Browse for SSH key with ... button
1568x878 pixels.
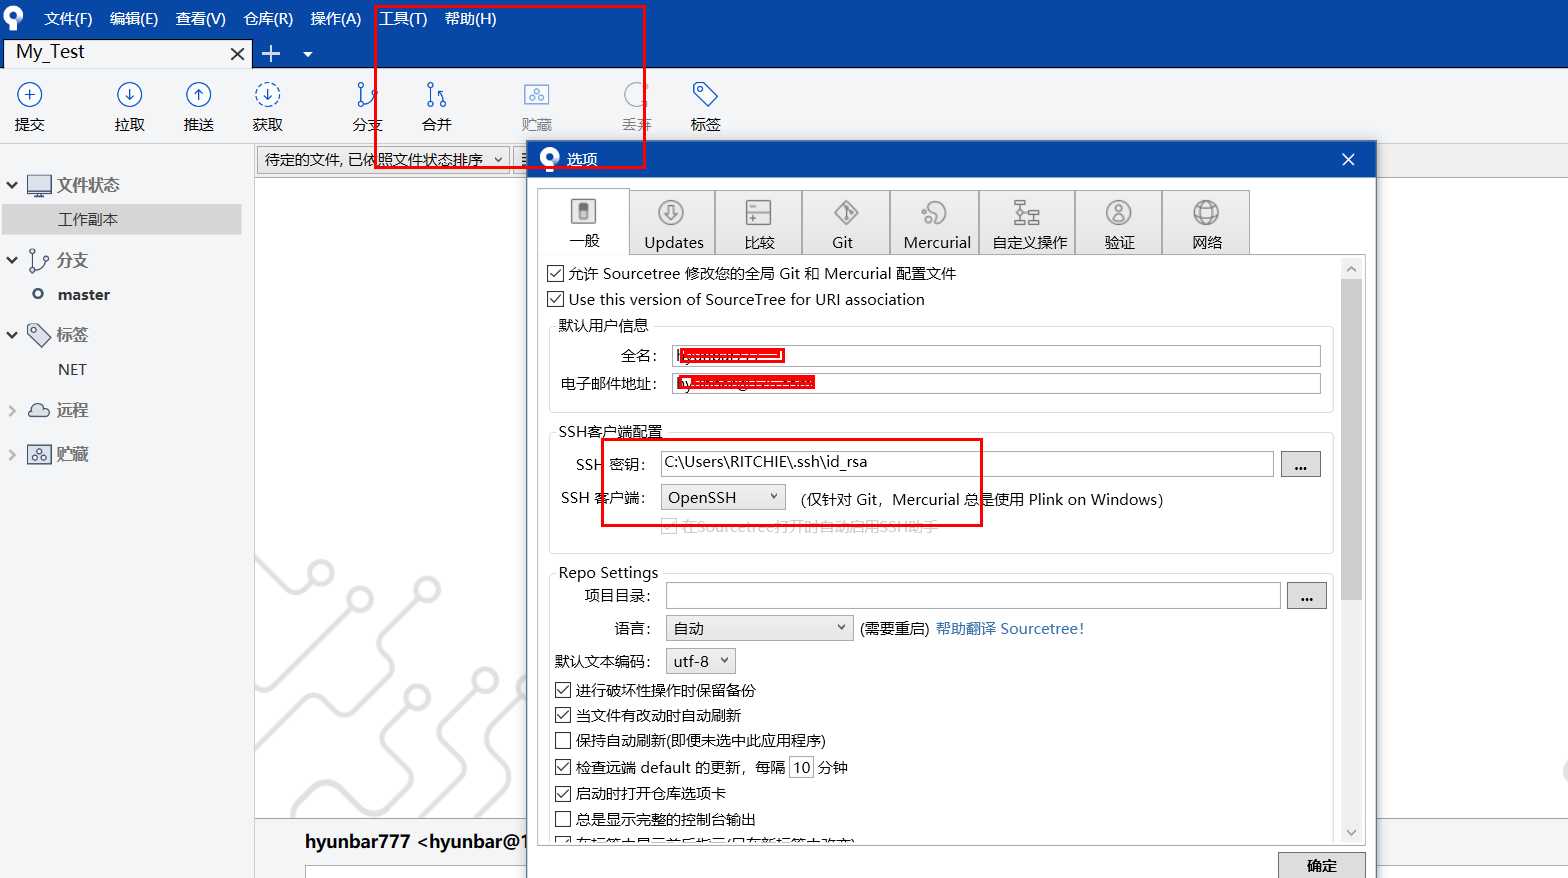tap(1300, 464)
